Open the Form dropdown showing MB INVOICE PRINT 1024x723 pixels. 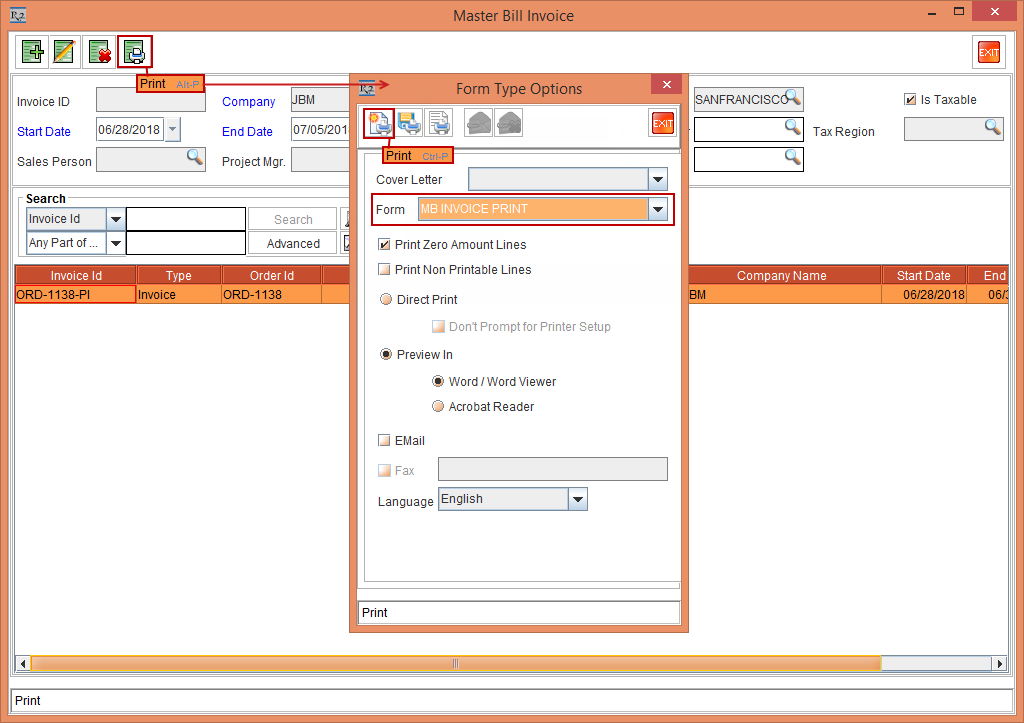tap(657, 209)
